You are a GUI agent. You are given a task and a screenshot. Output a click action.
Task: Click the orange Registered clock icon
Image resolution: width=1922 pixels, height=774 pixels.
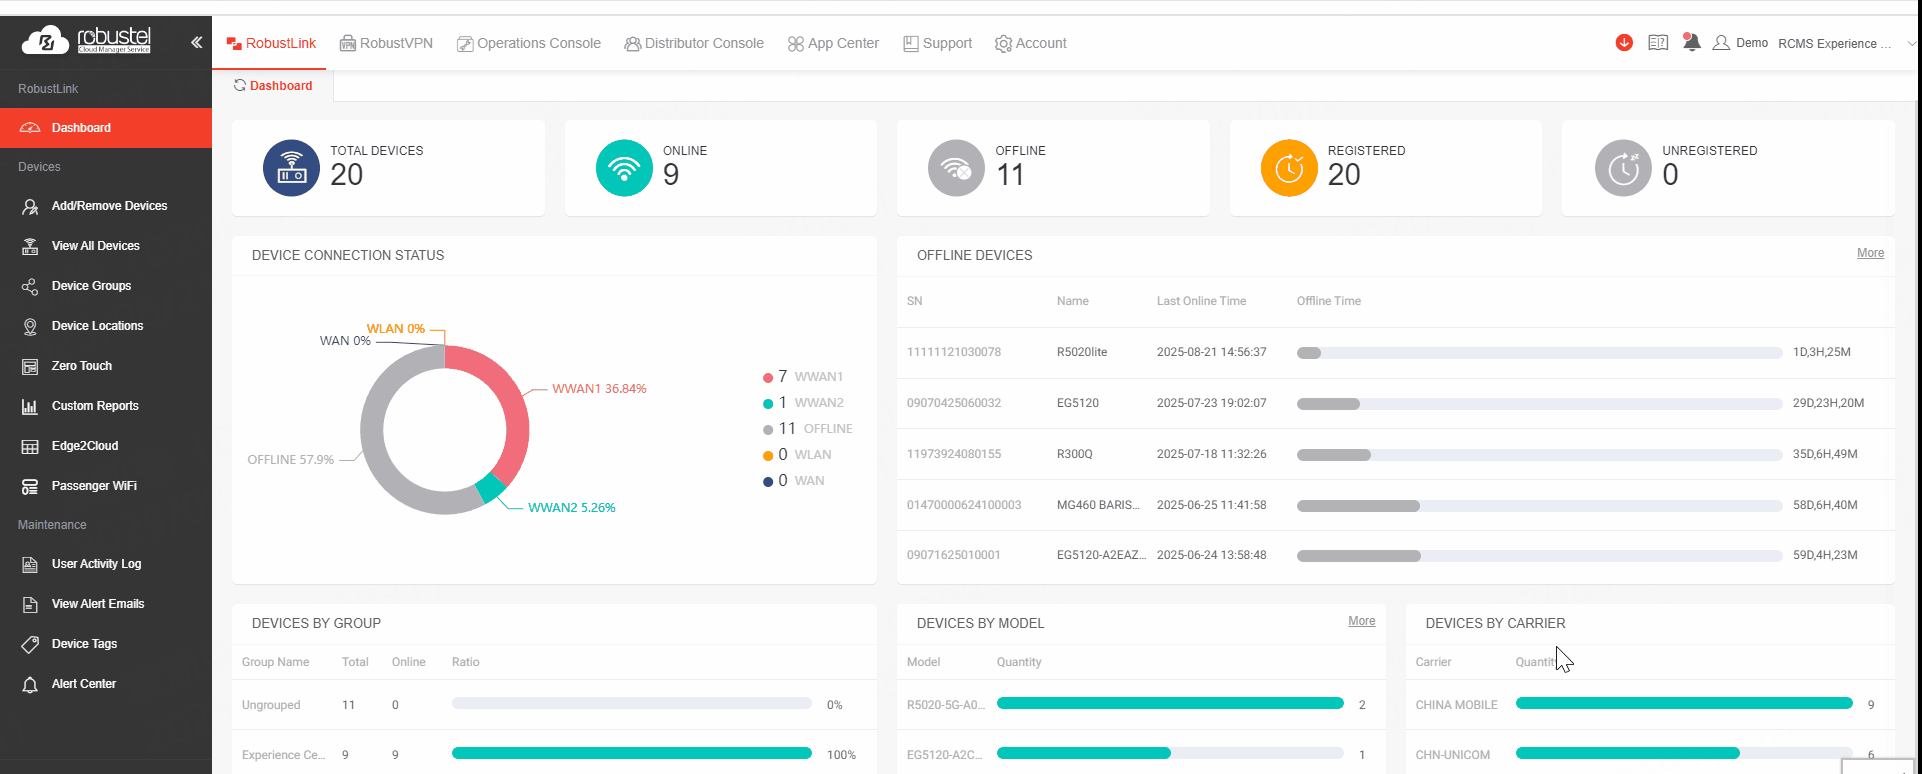click(1289, 168)
